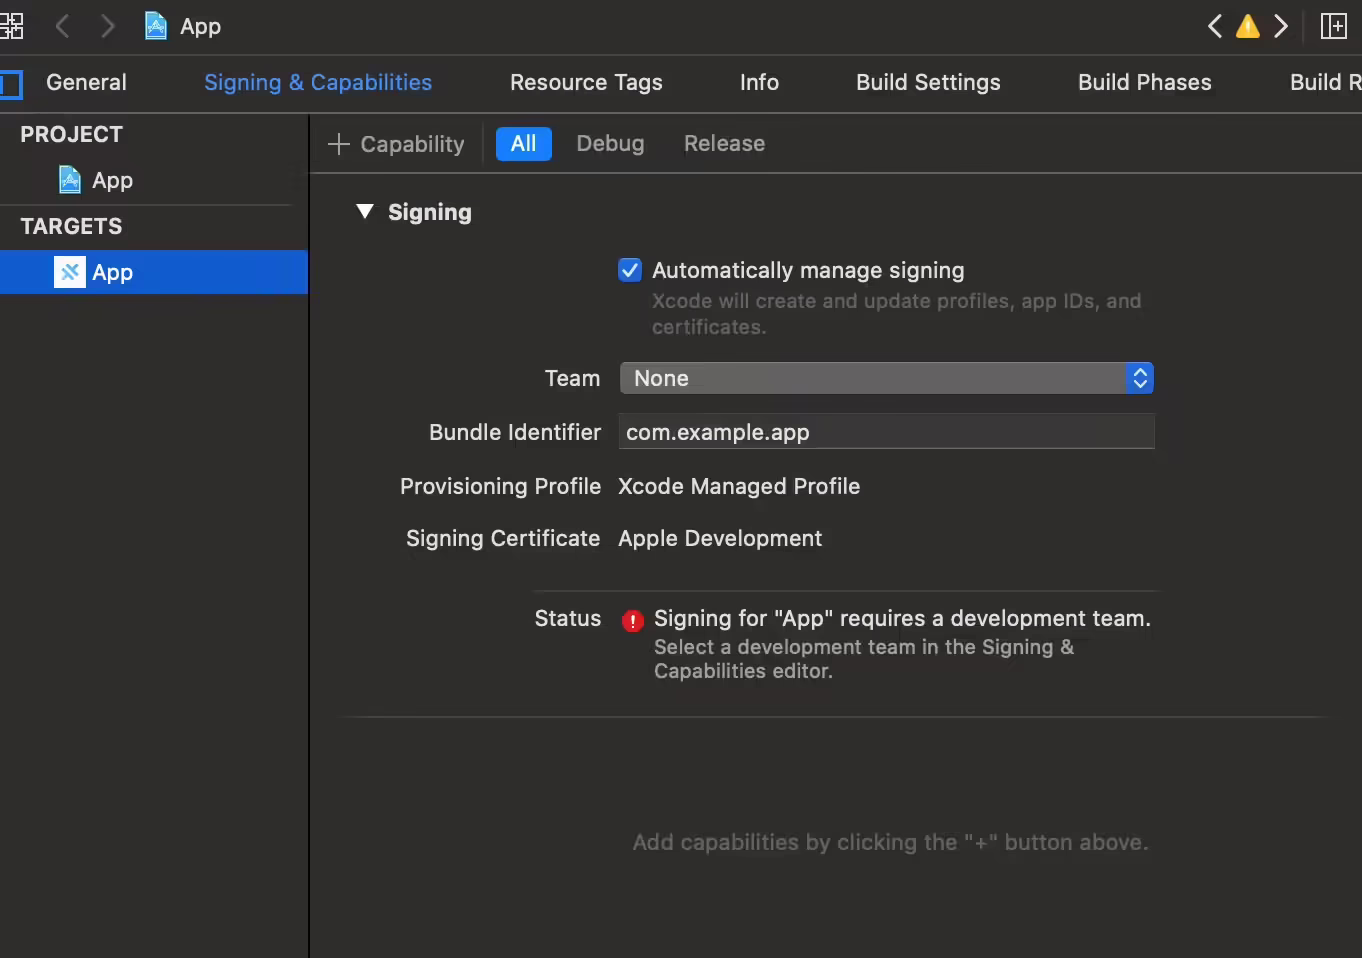Click the Bundle Identifier text field
The height and width of the screenshot is (958, 1362).
point(886,432)
